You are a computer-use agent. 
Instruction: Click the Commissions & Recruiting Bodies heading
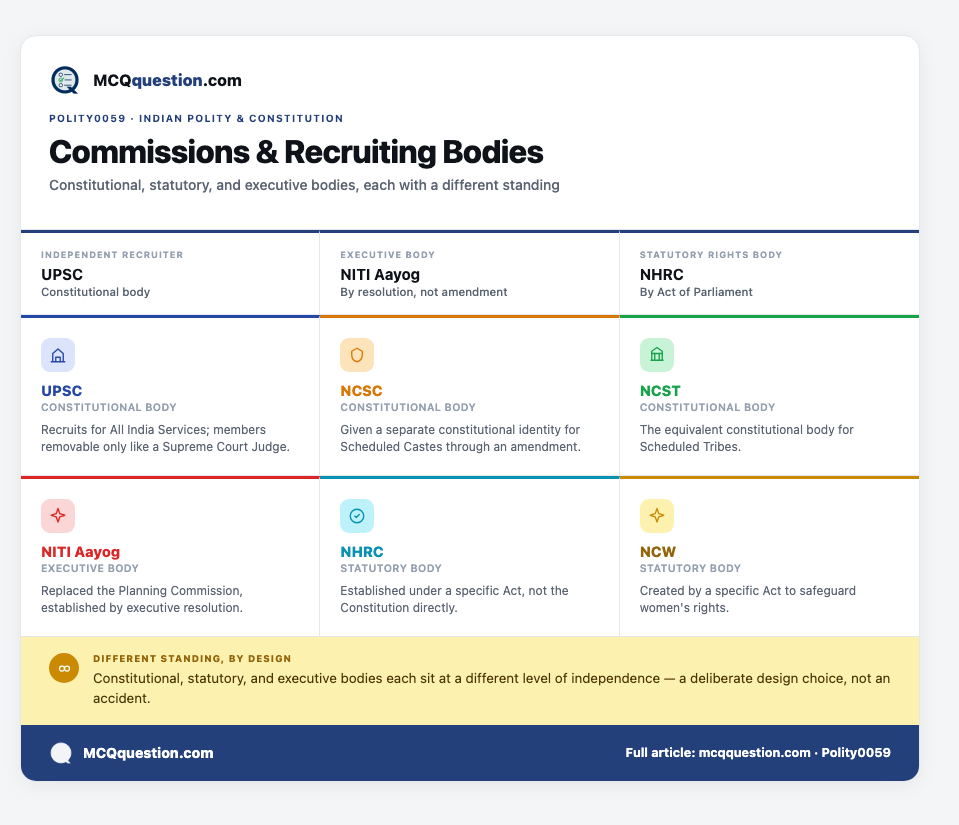pyautogui.click(x=296, y=152)
